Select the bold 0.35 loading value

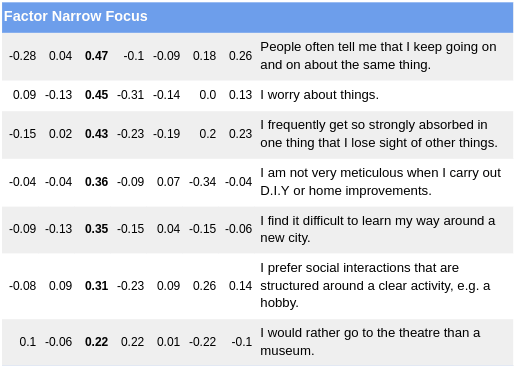pos(96,229)
